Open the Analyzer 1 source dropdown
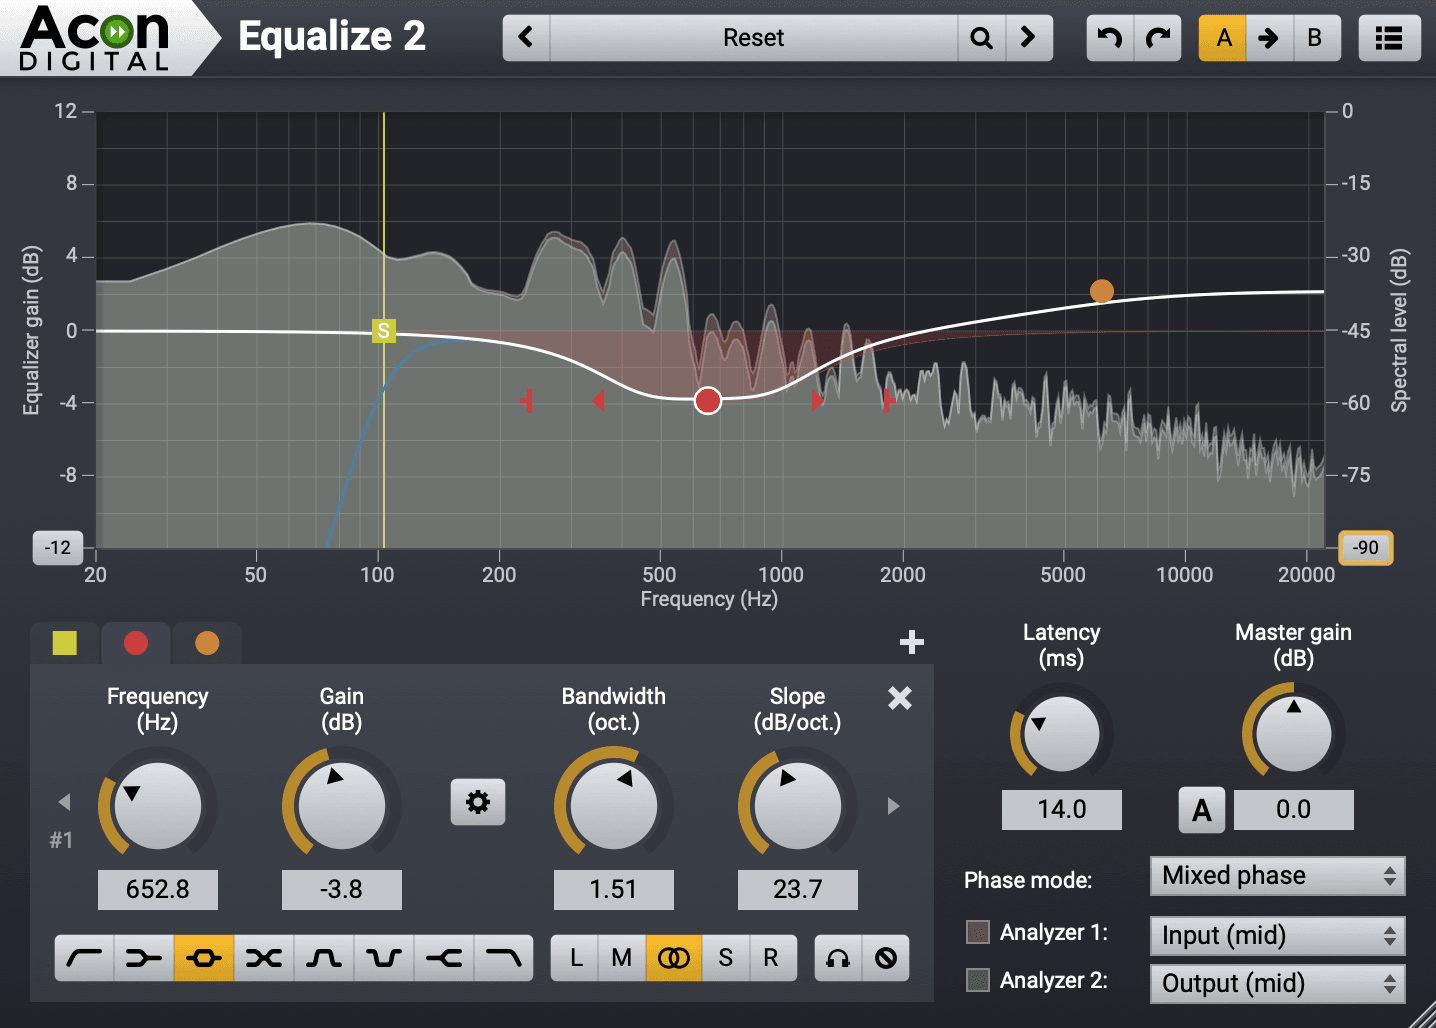1436x1028 pixels. [x=1277, y=935]
